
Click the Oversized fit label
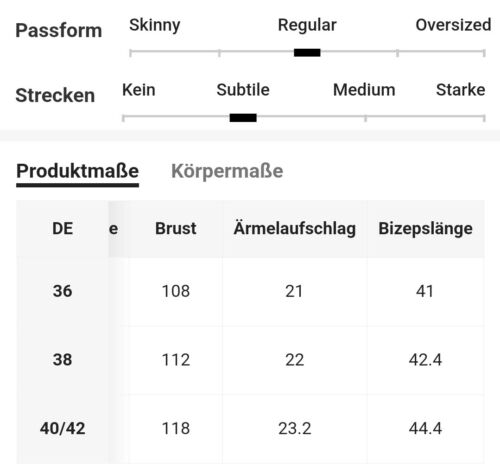click(453, 25)
